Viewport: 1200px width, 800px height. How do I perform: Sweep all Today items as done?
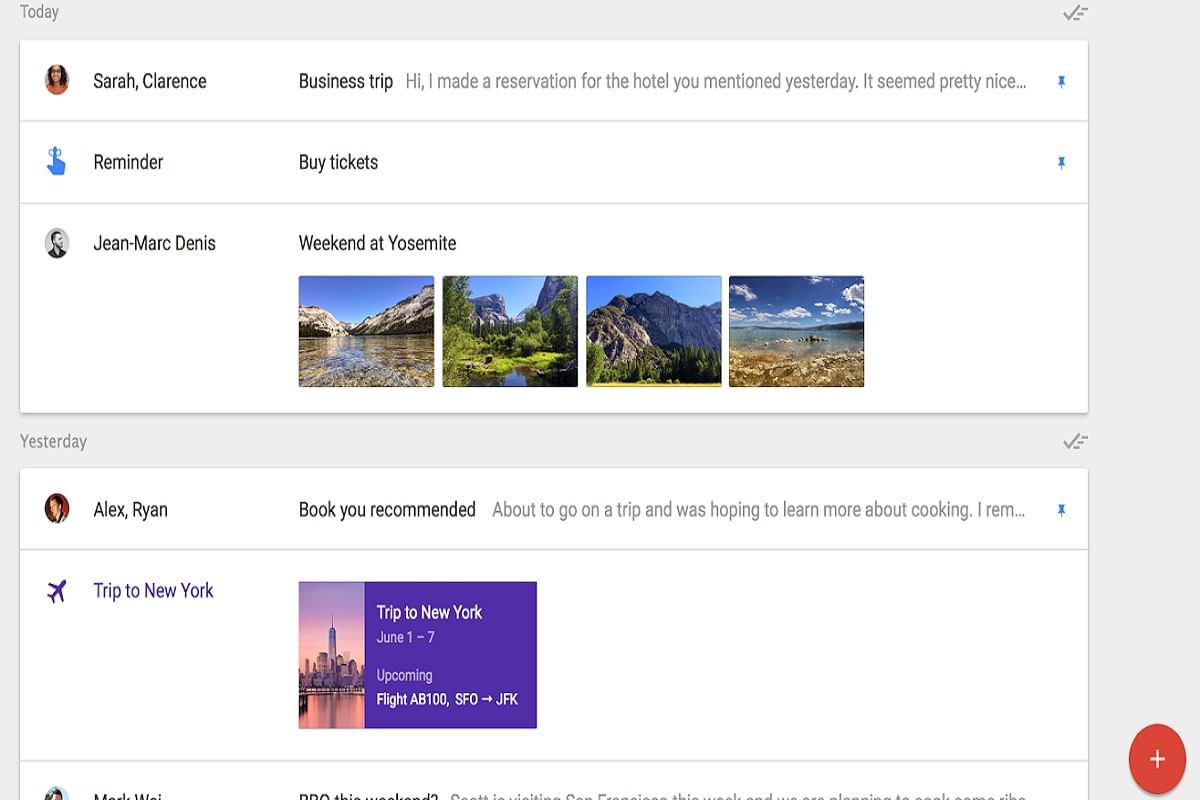coord(1074,13)
